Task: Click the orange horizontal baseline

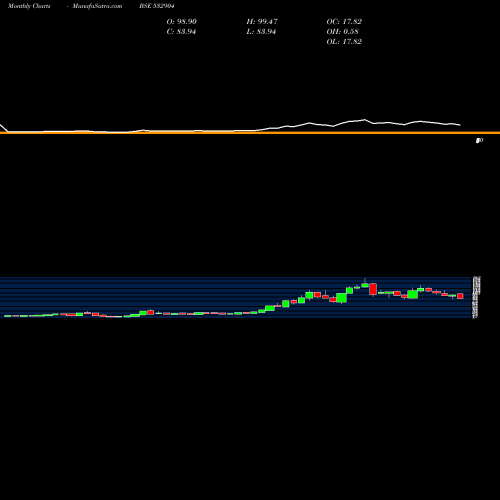Action: click(x=250, y=133)
